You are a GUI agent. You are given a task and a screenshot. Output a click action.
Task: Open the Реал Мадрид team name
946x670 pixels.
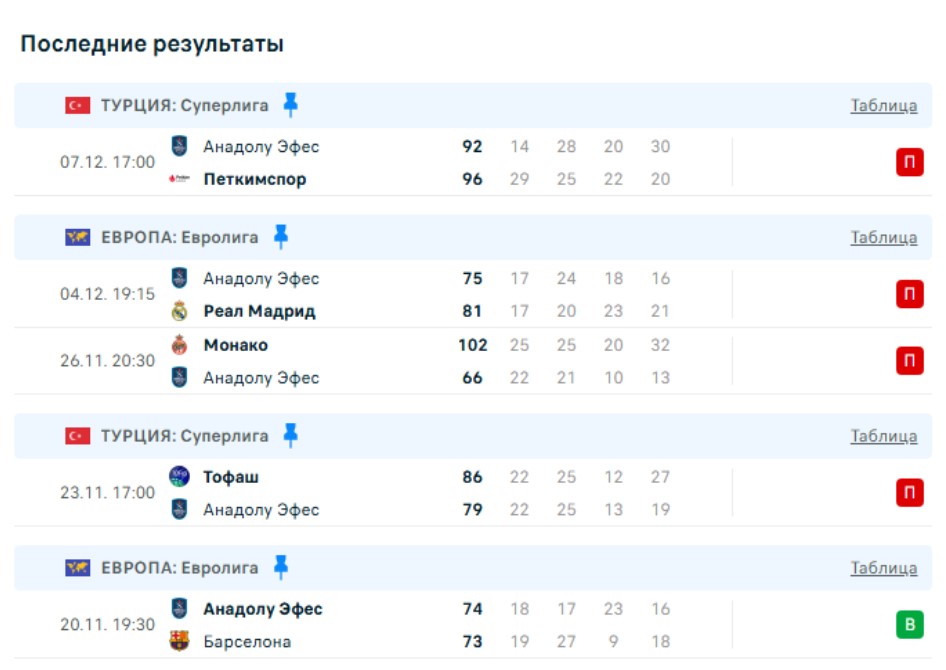click(x=259, y=311)
